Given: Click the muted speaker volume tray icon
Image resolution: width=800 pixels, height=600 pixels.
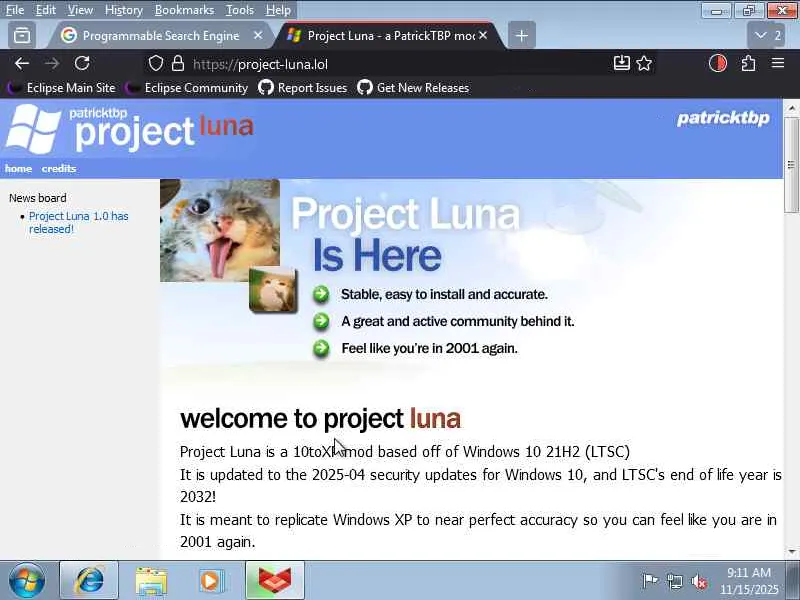Looking at the screenshot, I should coord(699,581).
